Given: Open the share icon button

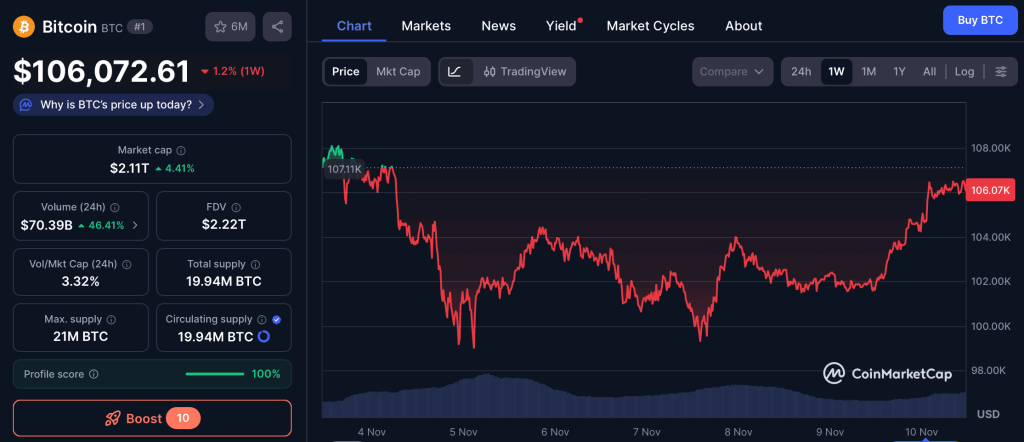Looking at the screenshot, I should coord(277,27).
